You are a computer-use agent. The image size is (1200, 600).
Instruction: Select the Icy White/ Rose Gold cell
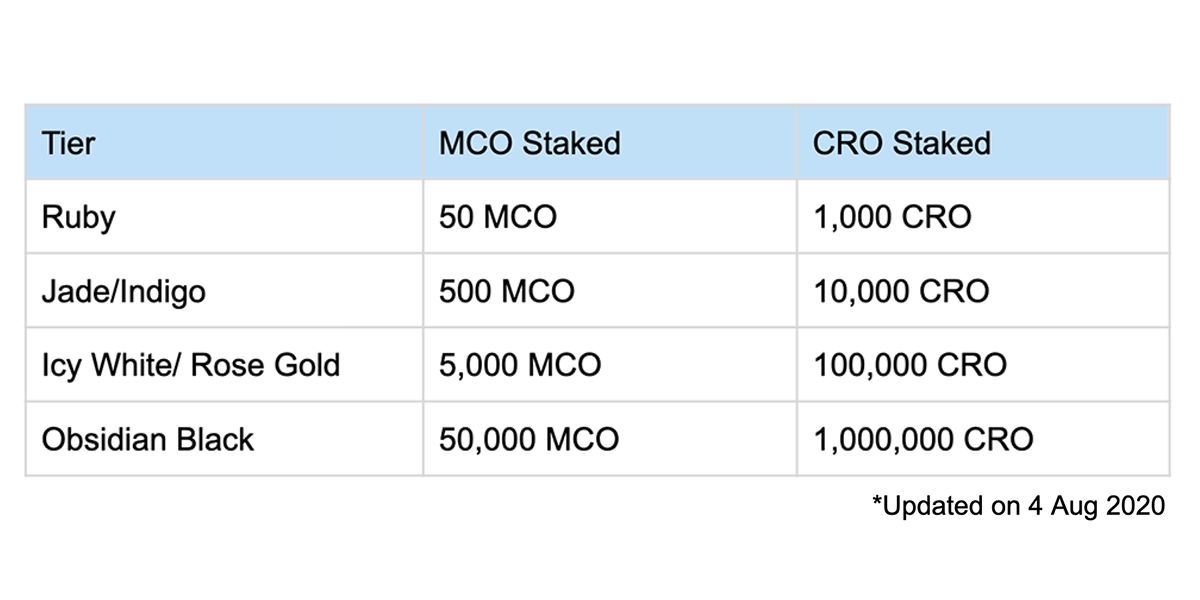pyautogui.click(x=190, y=365)
